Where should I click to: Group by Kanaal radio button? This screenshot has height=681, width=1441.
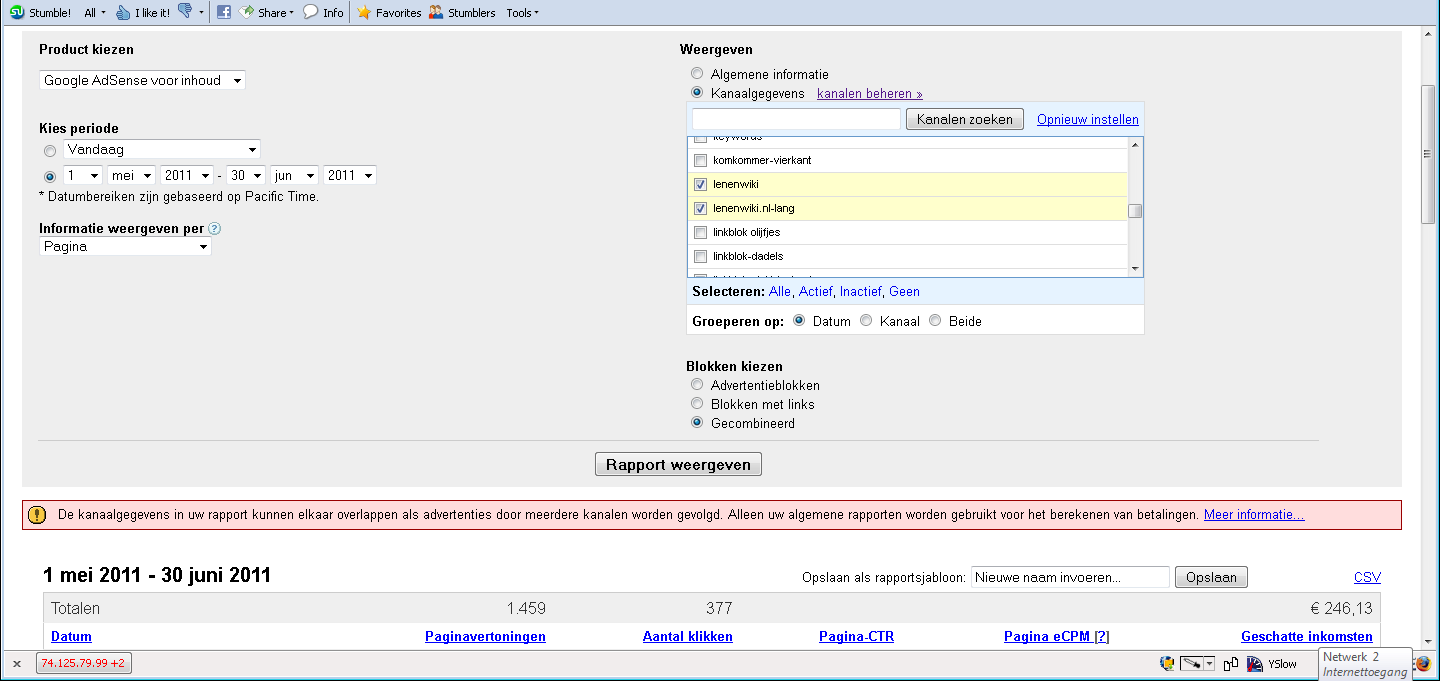(x=866, y=321)
